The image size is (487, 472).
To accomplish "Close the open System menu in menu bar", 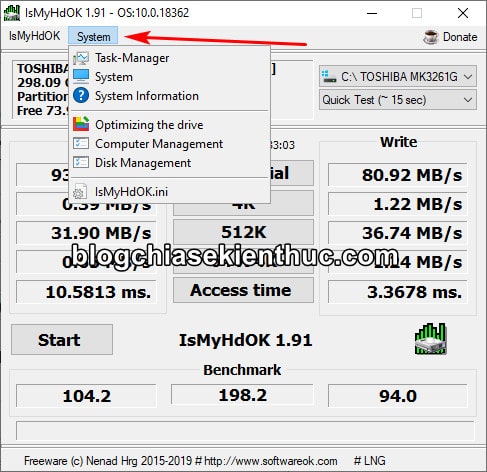I will click(93, 36).
